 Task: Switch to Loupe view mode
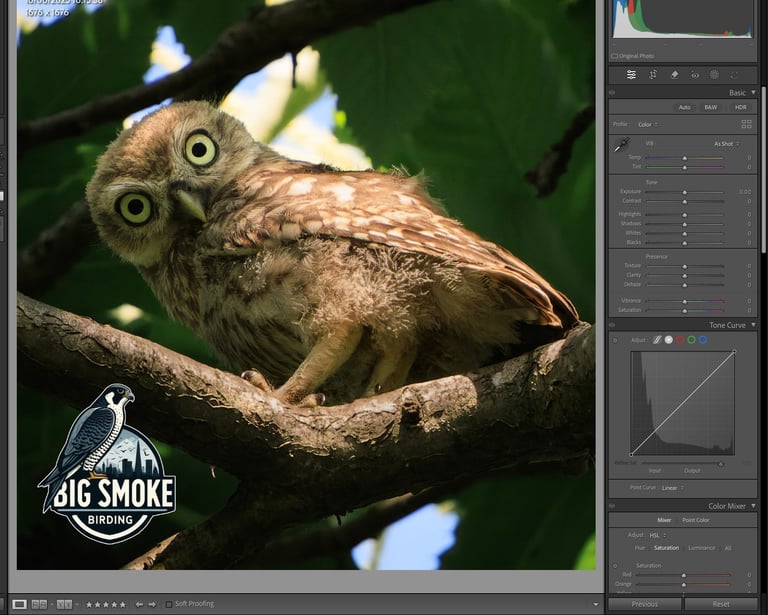click(x=20, y=604)
